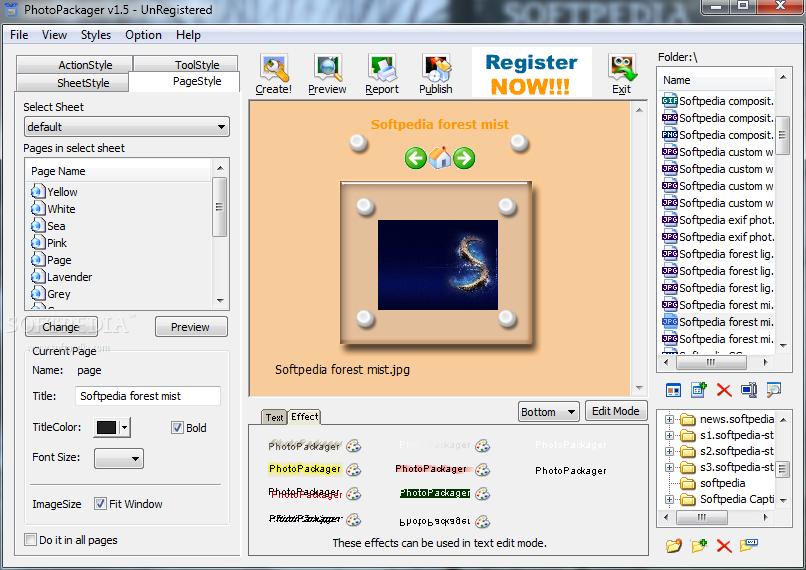Switch to the ActionStyle tab

click(75, 64)
